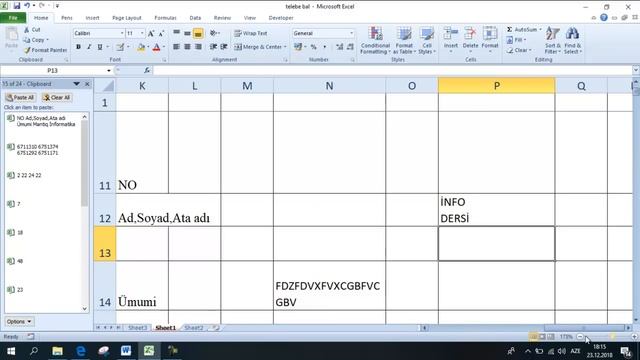Open the File tab
This screenshot has height=360, width=640.
(13, 18)
